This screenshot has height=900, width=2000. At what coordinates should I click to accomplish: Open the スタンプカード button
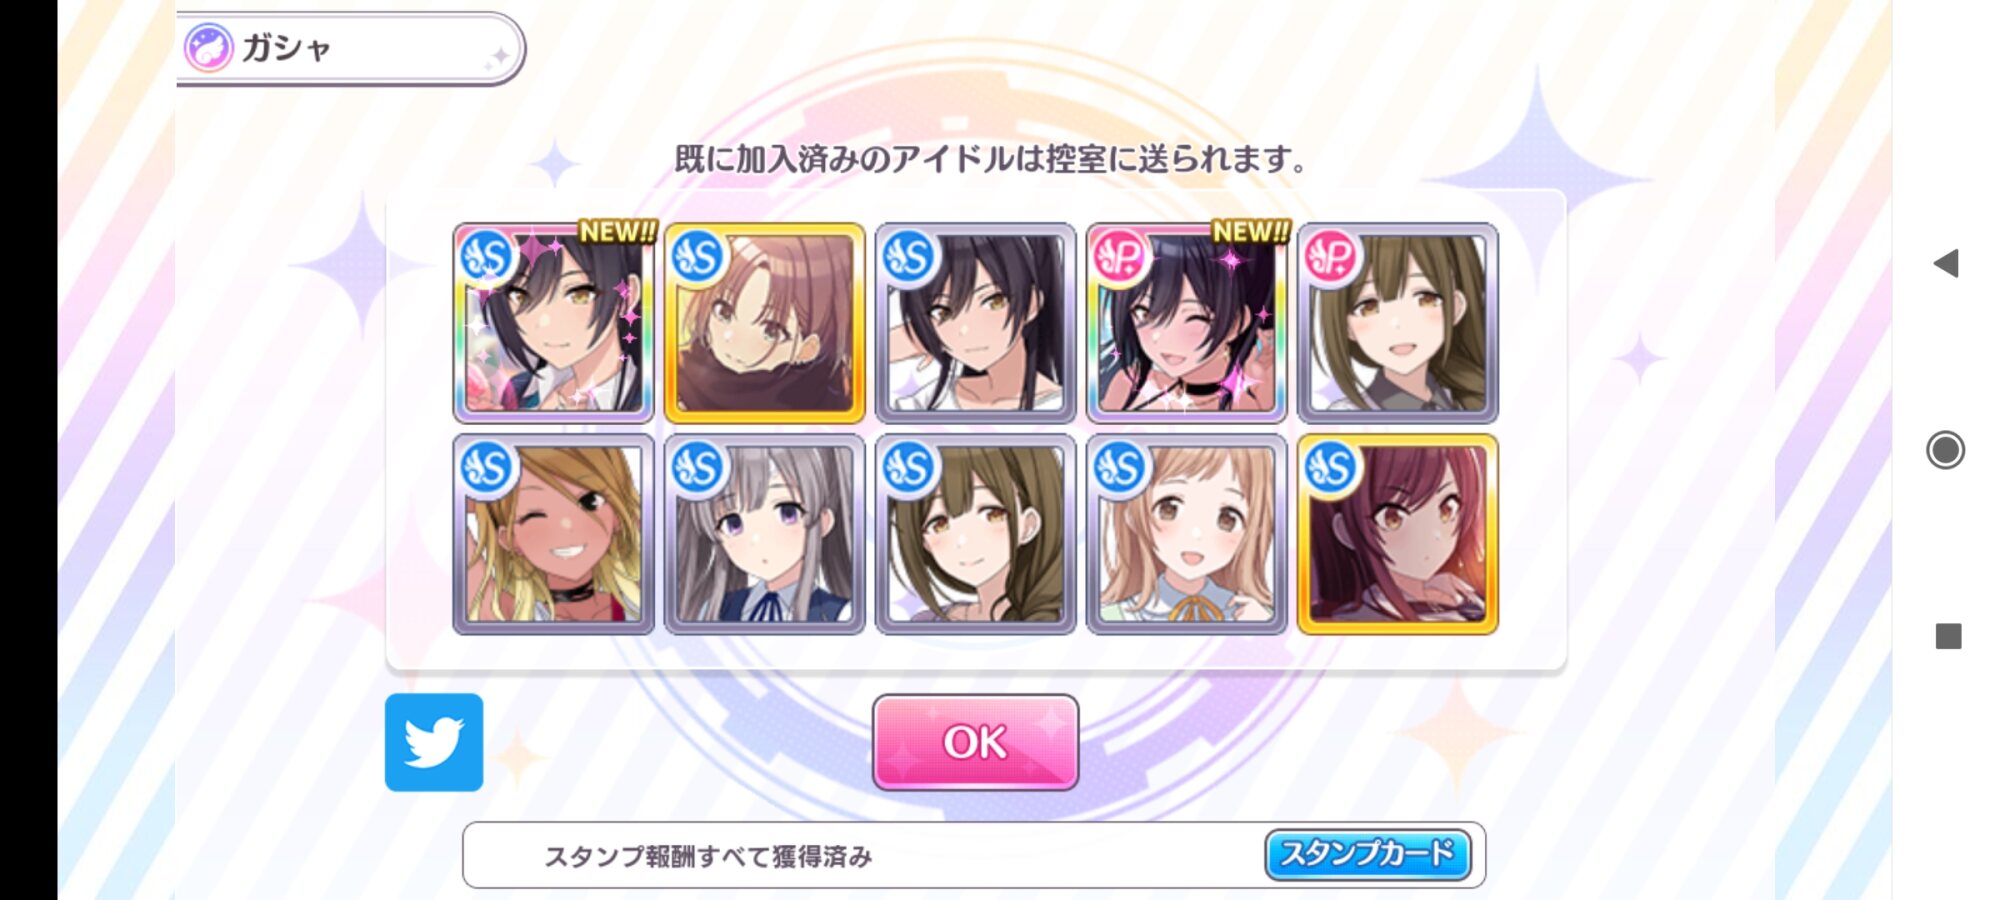pyautogui.click(x=1367, y=854)
